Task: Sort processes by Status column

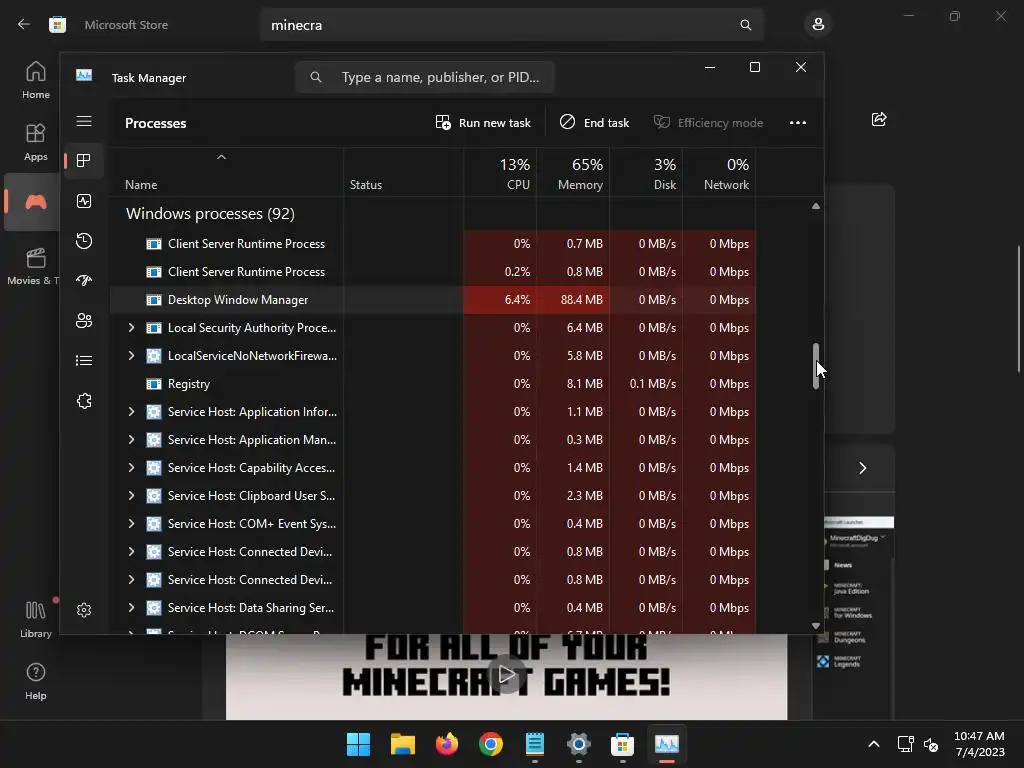Action: (404, 173)
